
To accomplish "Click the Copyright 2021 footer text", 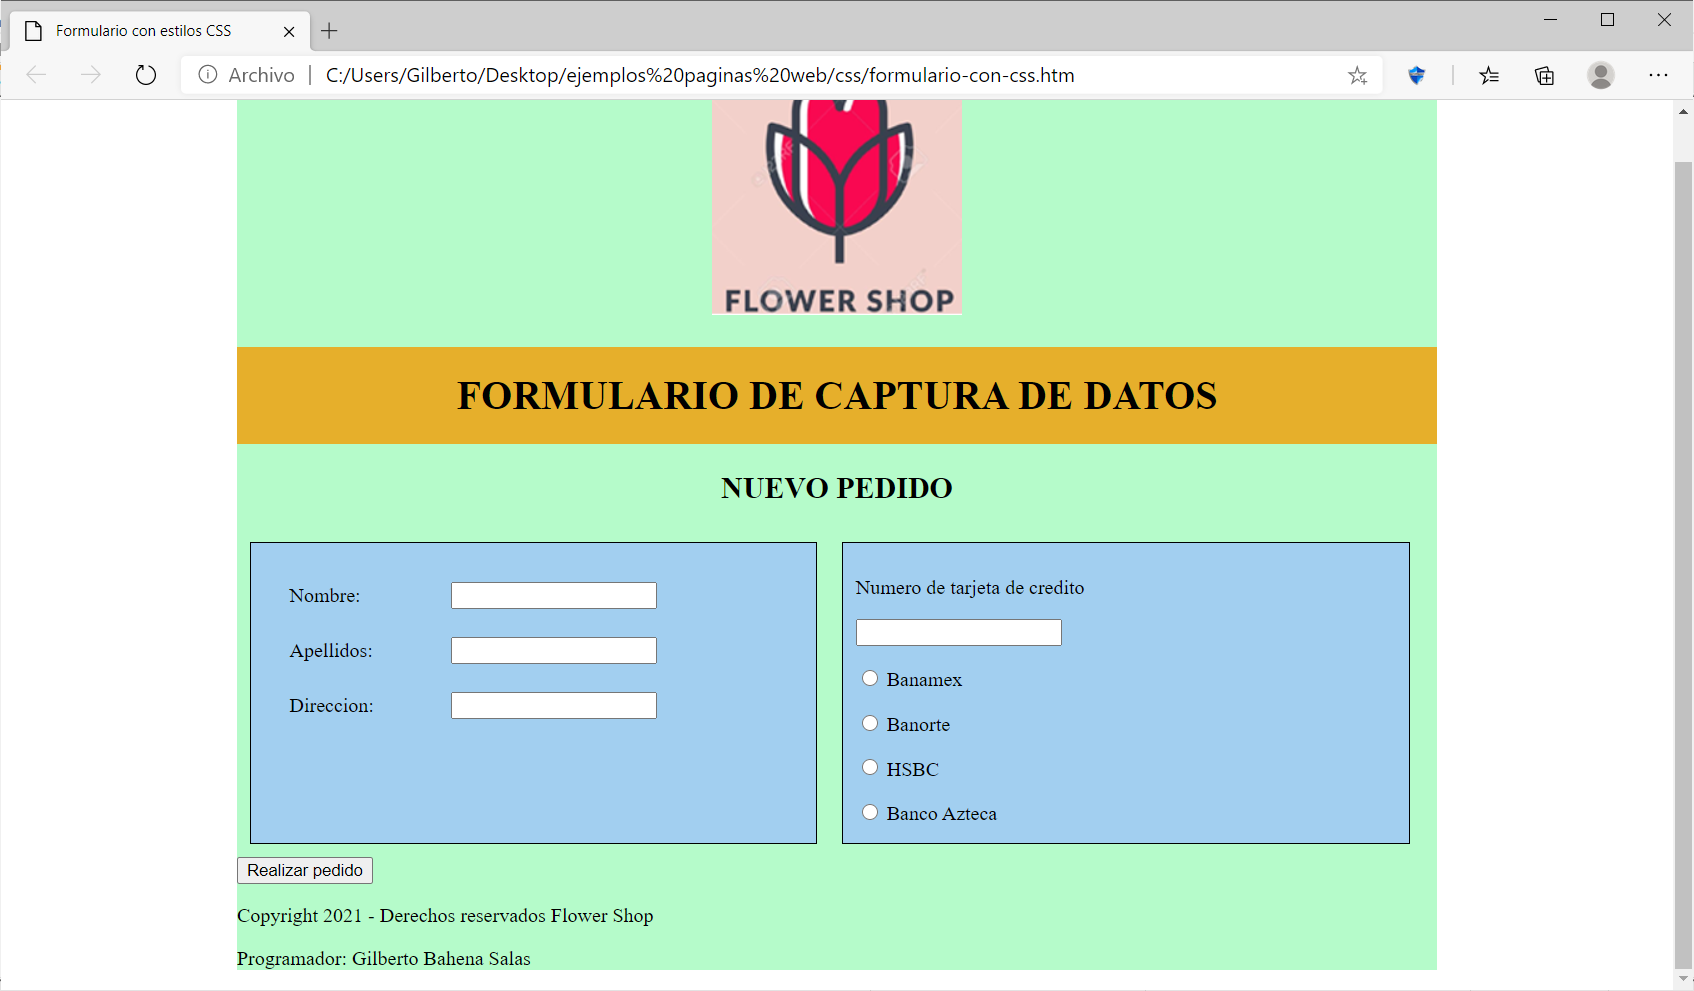I will pos(445,916).
